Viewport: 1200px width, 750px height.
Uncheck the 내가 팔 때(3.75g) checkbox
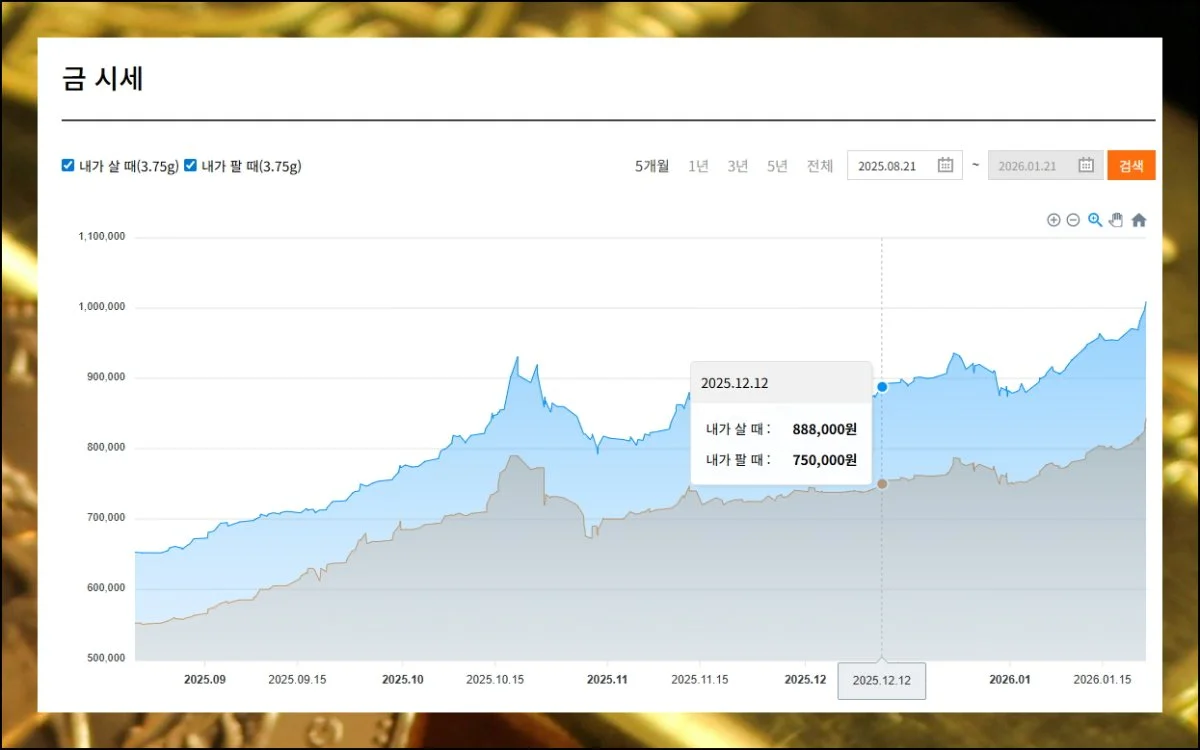click(190, 166)
